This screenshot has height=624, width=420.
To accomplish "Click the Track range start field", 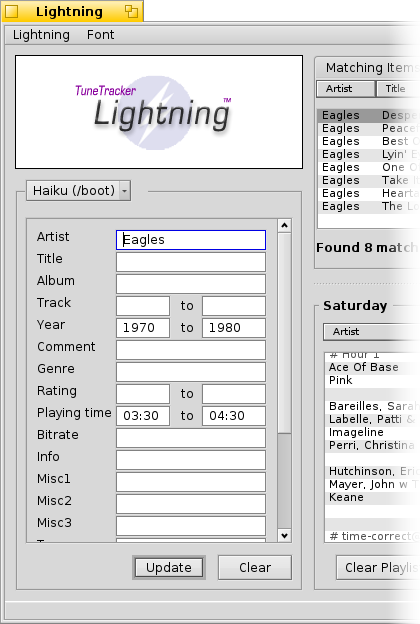I will (x=143, y=306).
